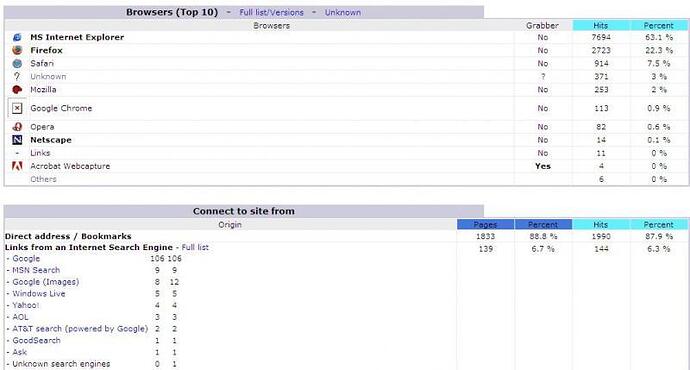
Task: Click the AT&T search (powered by Google) link
Action: coord(80,329)
